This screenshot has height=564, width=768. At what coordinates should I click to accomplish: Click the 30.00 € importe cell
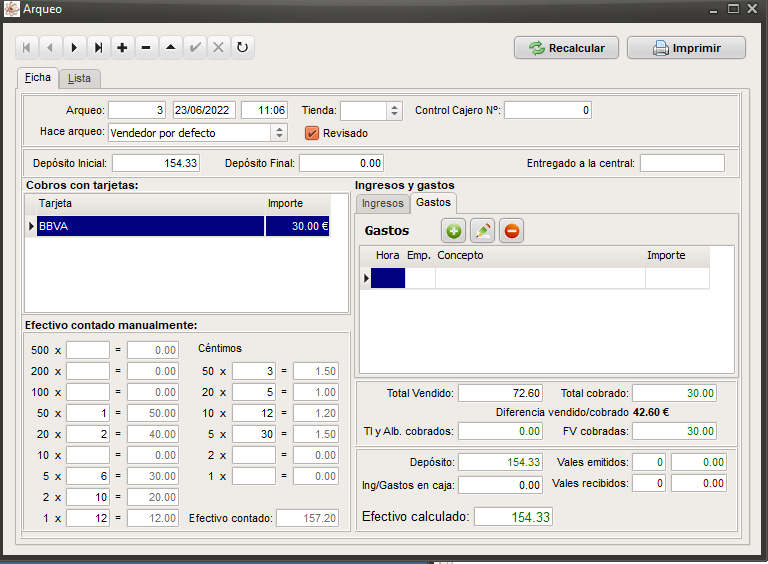297,226
